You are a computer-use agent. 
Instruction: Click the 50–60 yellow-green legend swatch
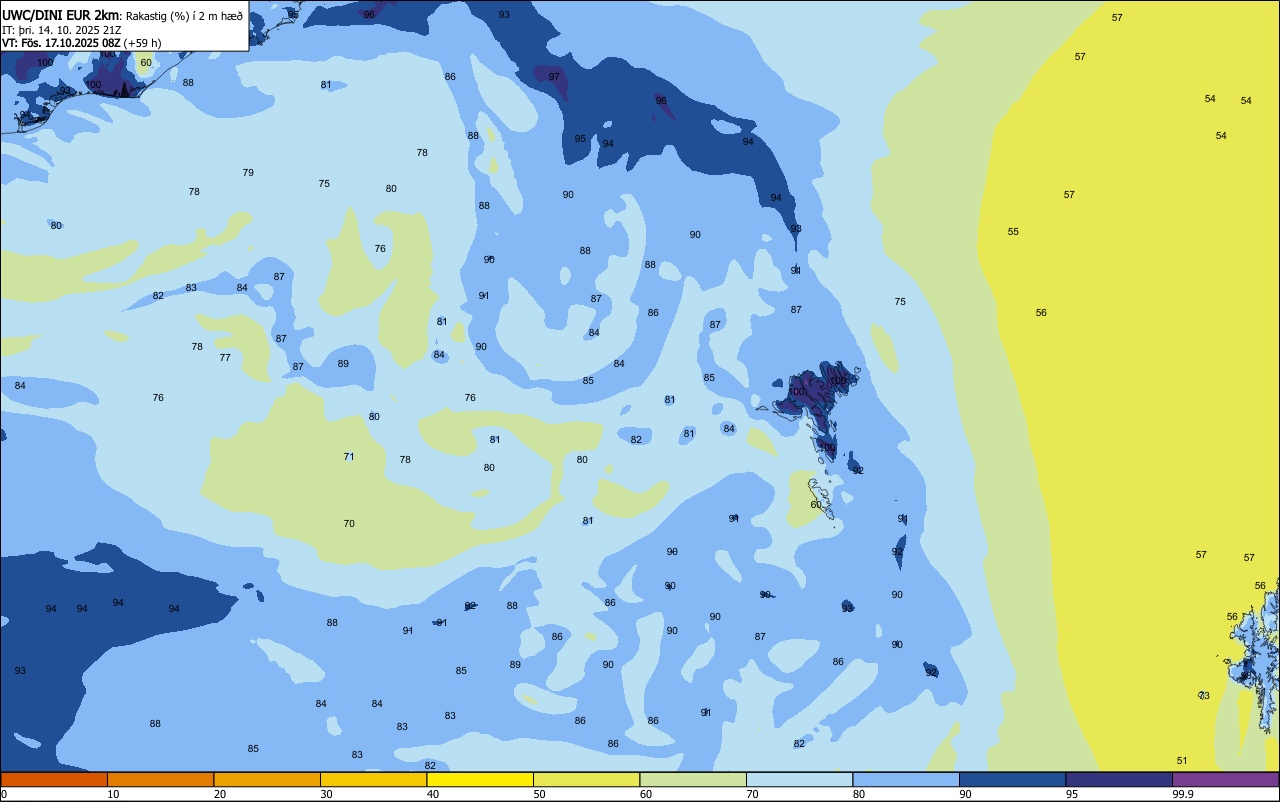coord(586,779)
